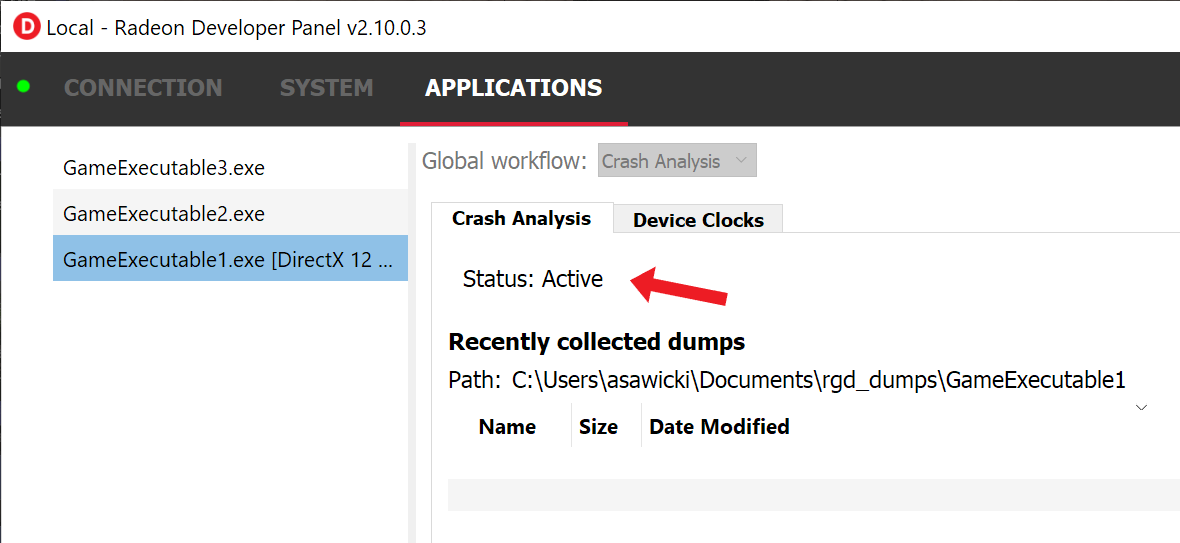Select GameExecutable2.exe in the list
1180x543 pixels.
[230, 214]
